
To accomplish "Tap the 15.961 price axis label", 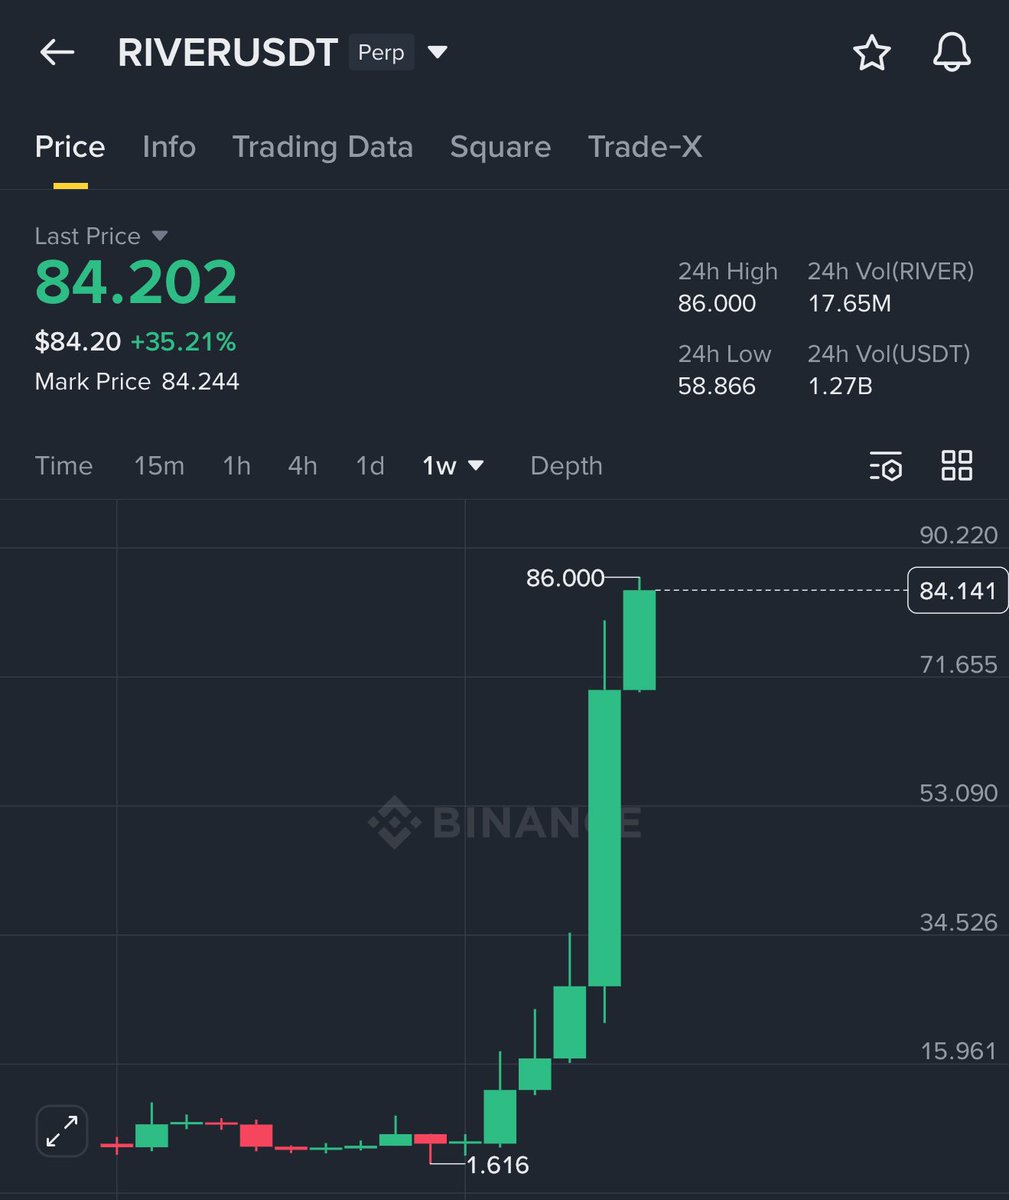I will click(958, 1051).
